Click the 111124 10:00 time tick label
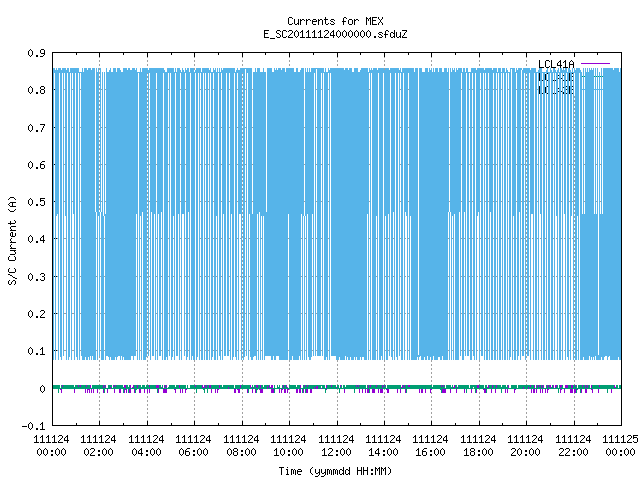 click(288, 446)
